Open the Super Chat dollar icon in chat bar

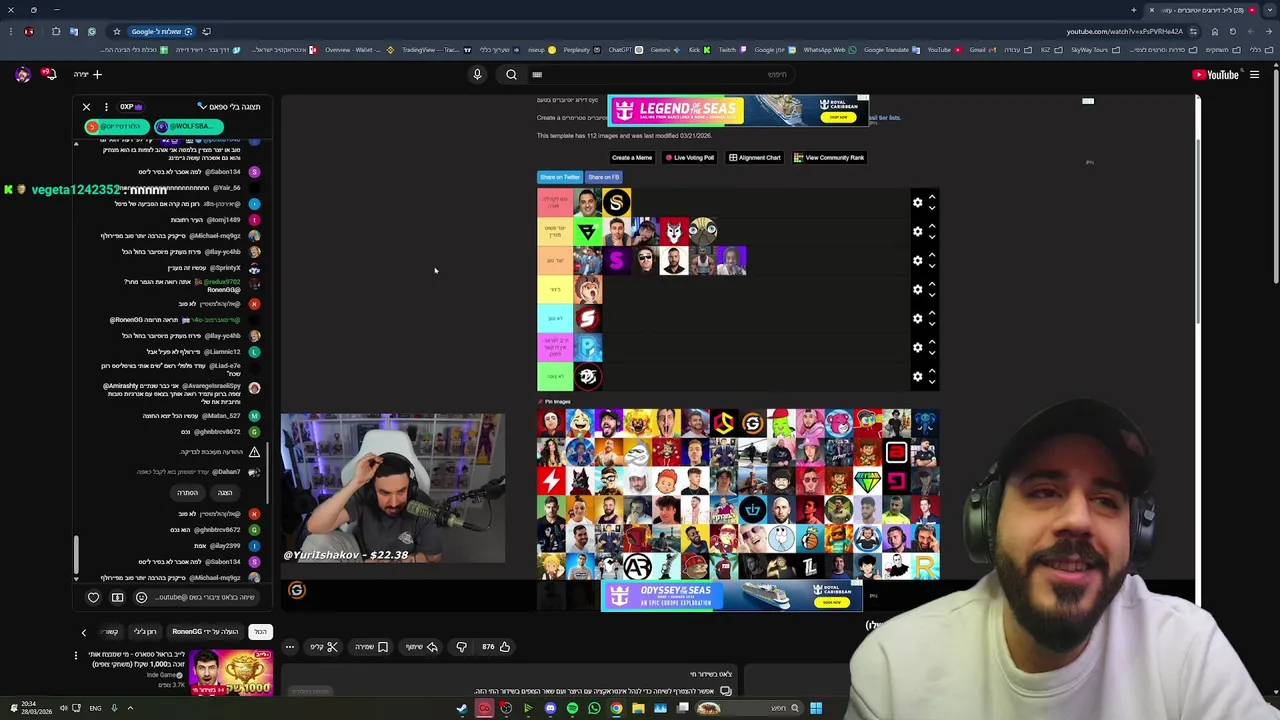117,598
